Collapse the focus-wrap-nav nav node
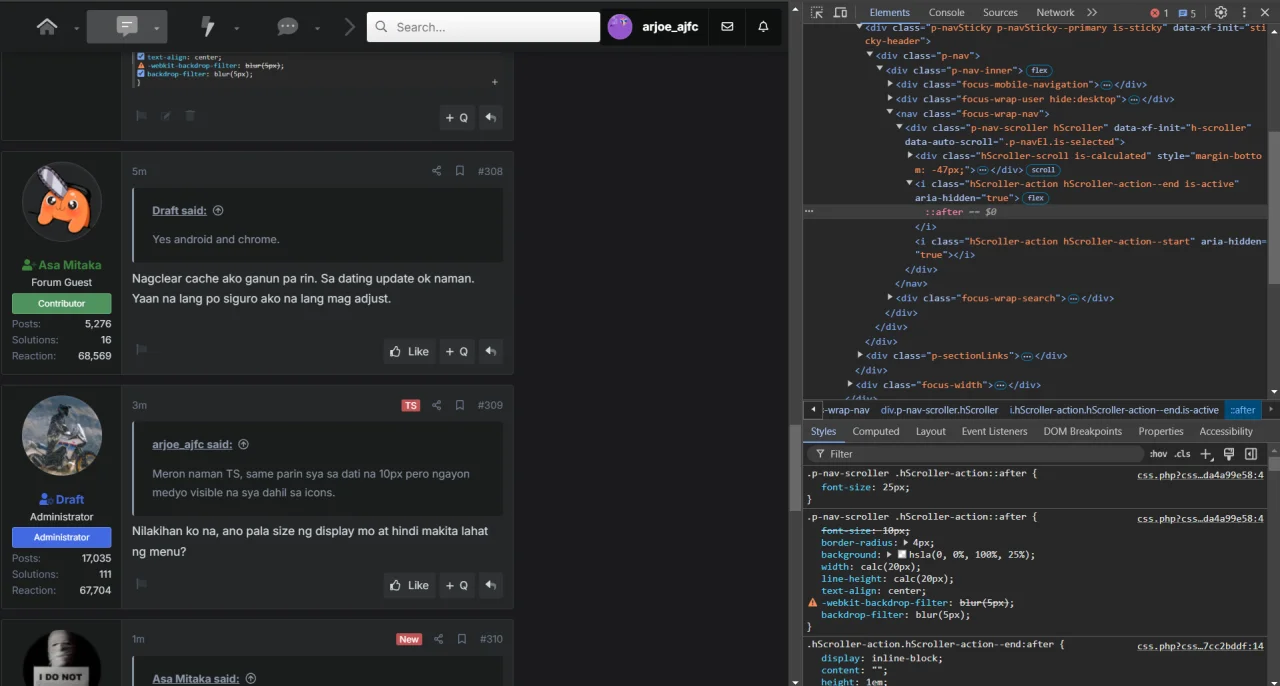The width and height of the screenshot is (1280, 686). tap(890, 113)
